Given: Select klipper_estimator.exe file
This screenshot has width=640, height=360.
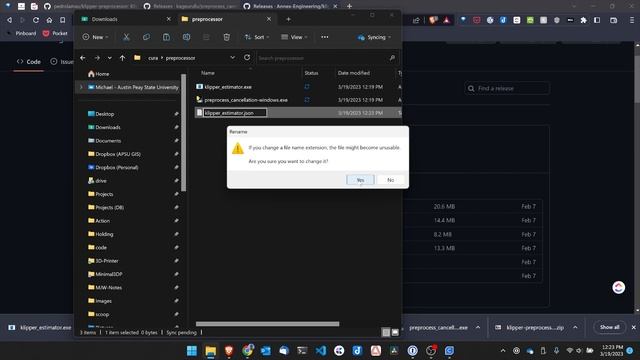Looking at the screenshot, I should [228, 87].
